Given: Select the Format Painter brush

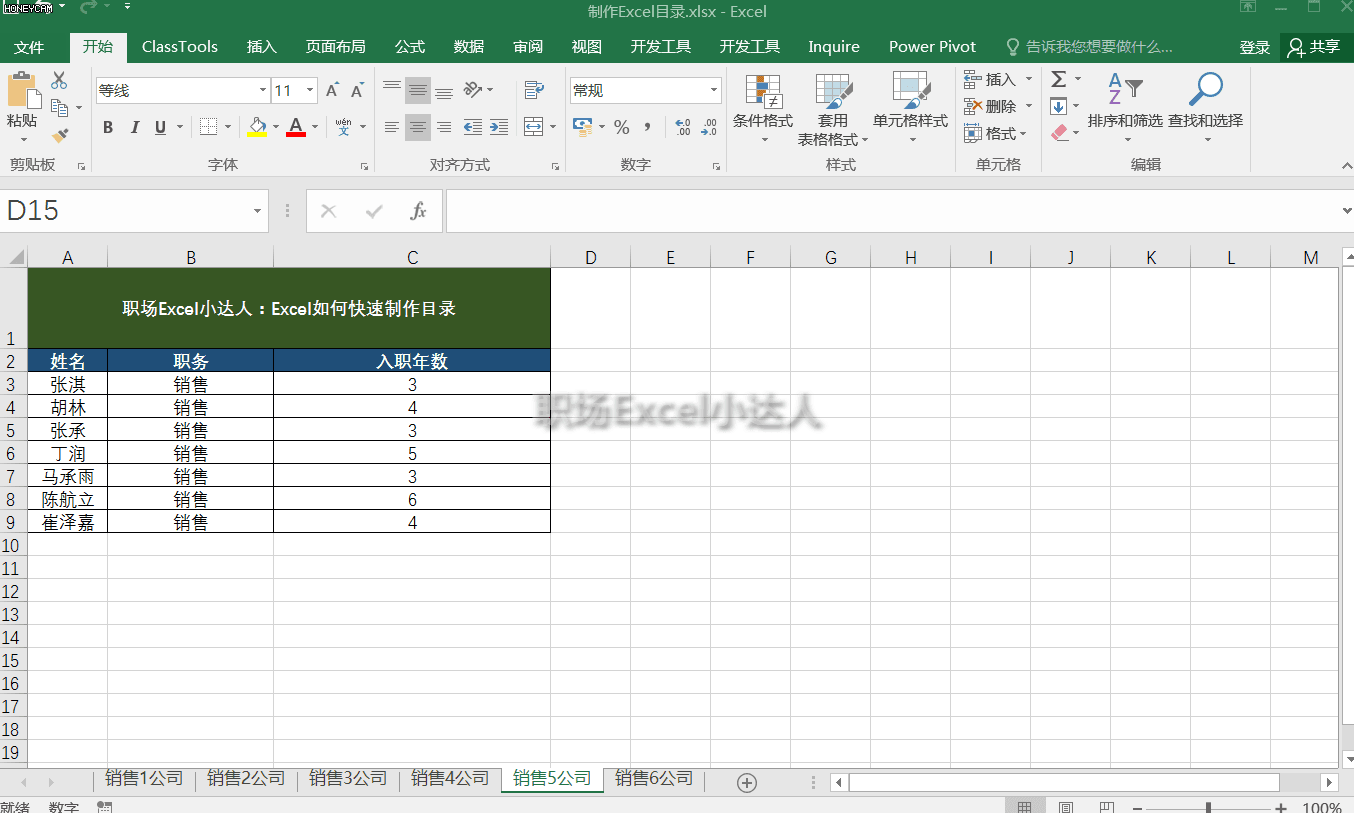Looking at the screenshot, I should pos(60,134).
